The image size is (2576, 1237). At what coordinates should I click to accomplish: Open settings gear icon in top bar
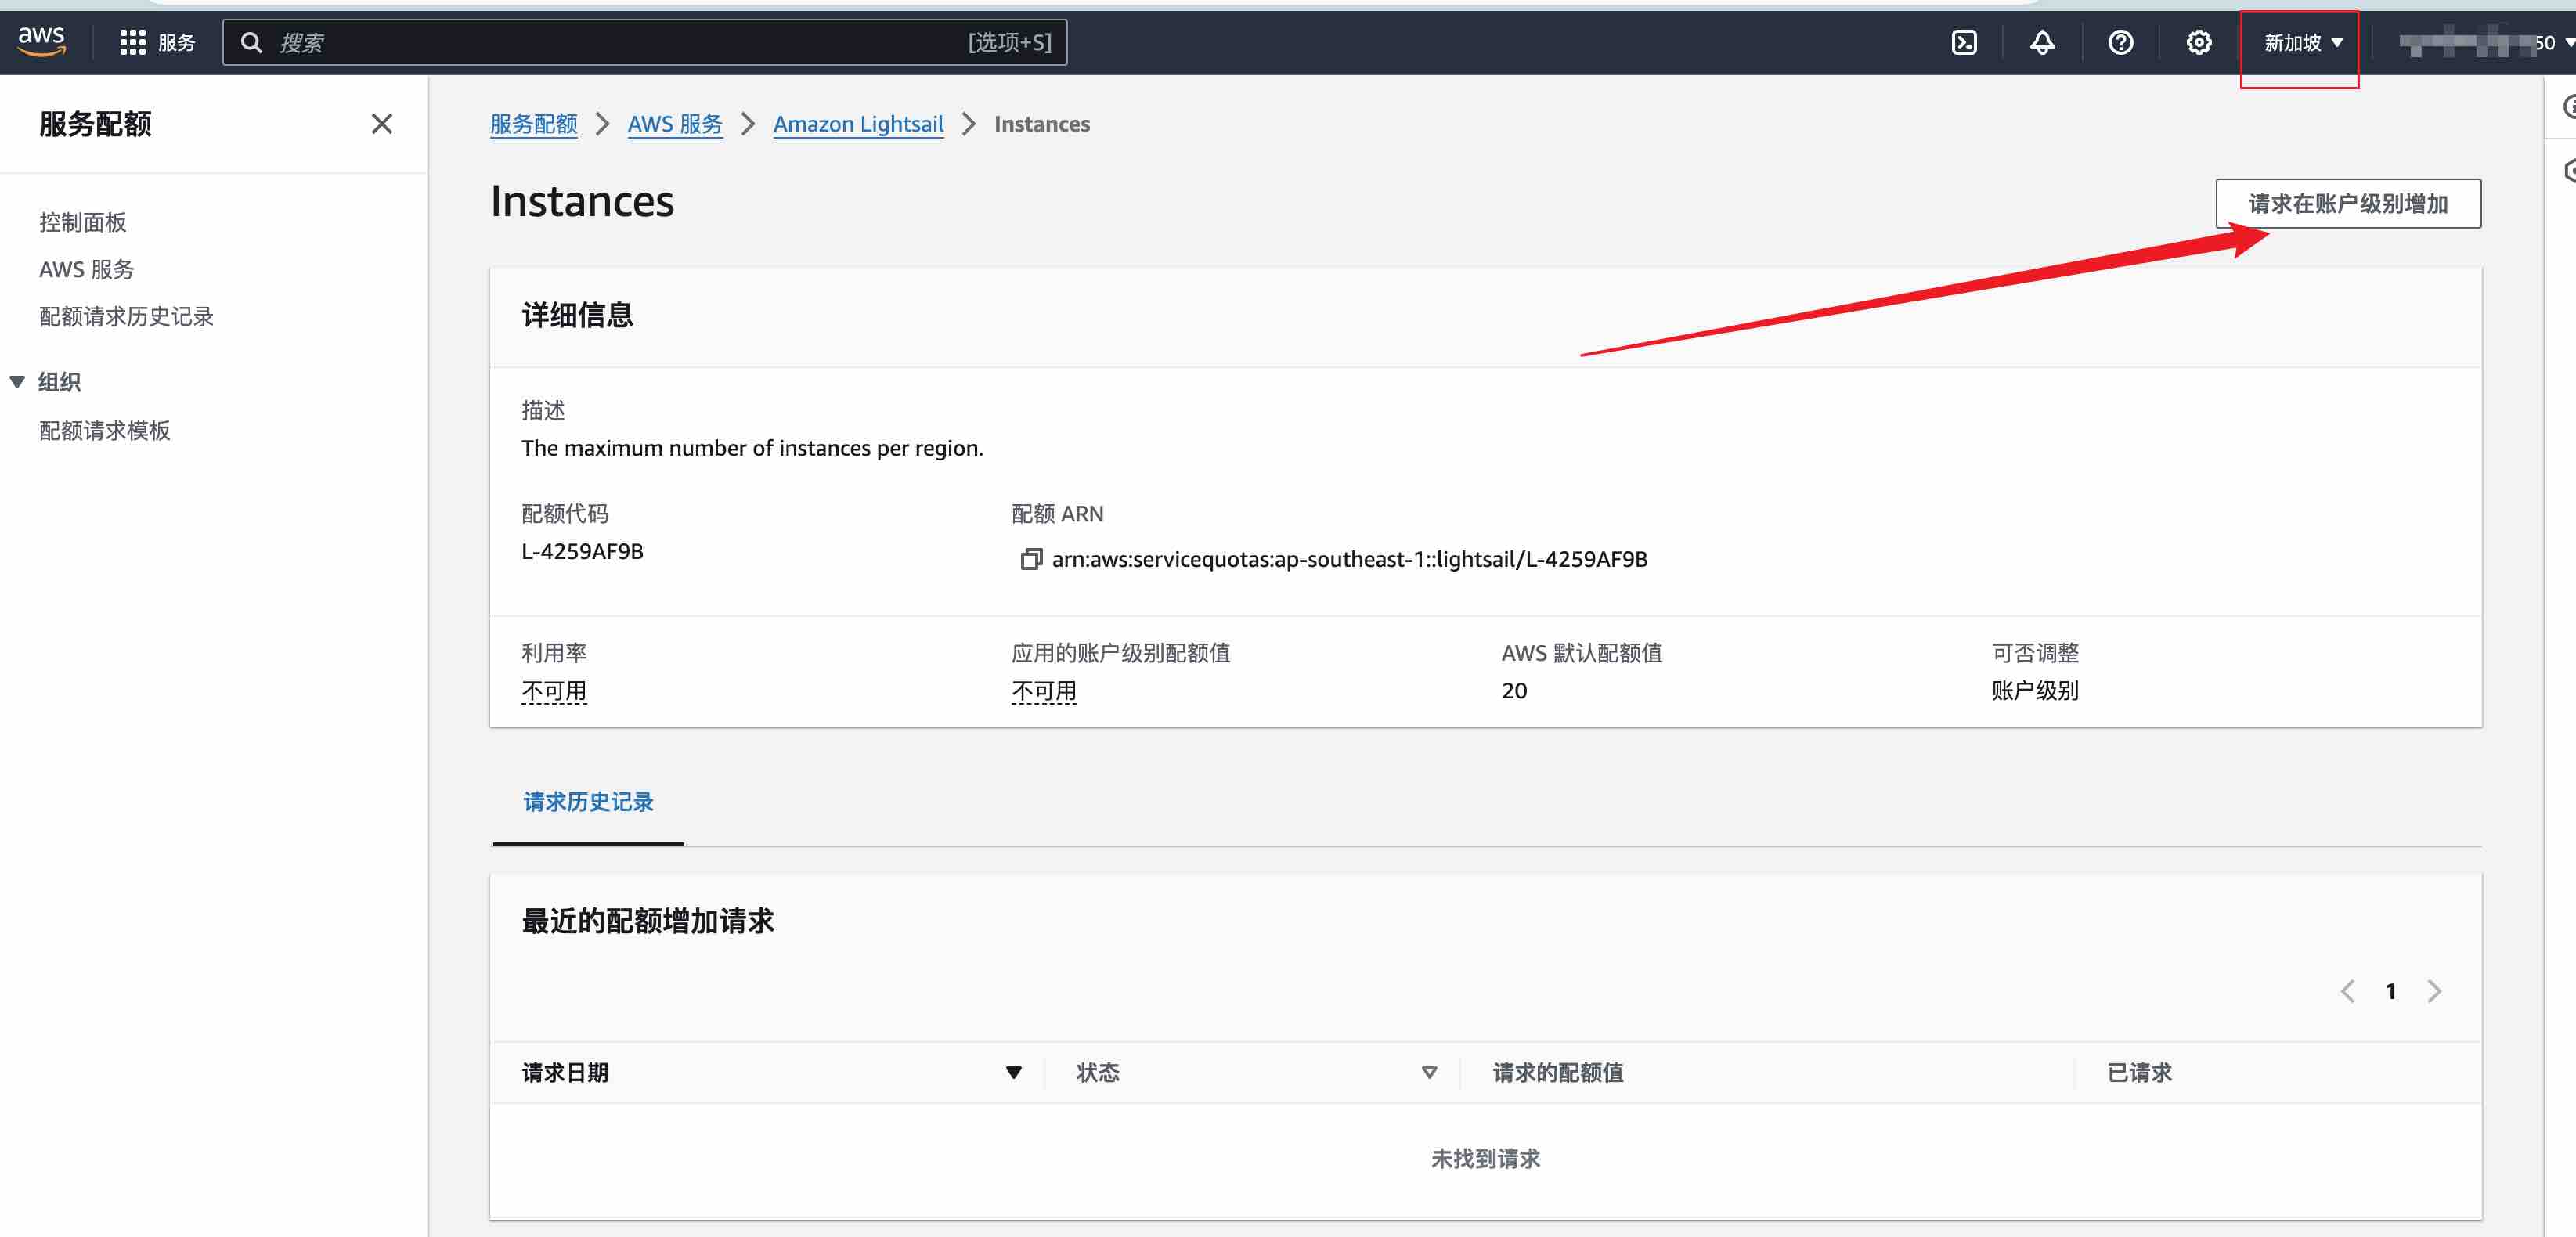pyautogui.click(x=2198, y=42)
